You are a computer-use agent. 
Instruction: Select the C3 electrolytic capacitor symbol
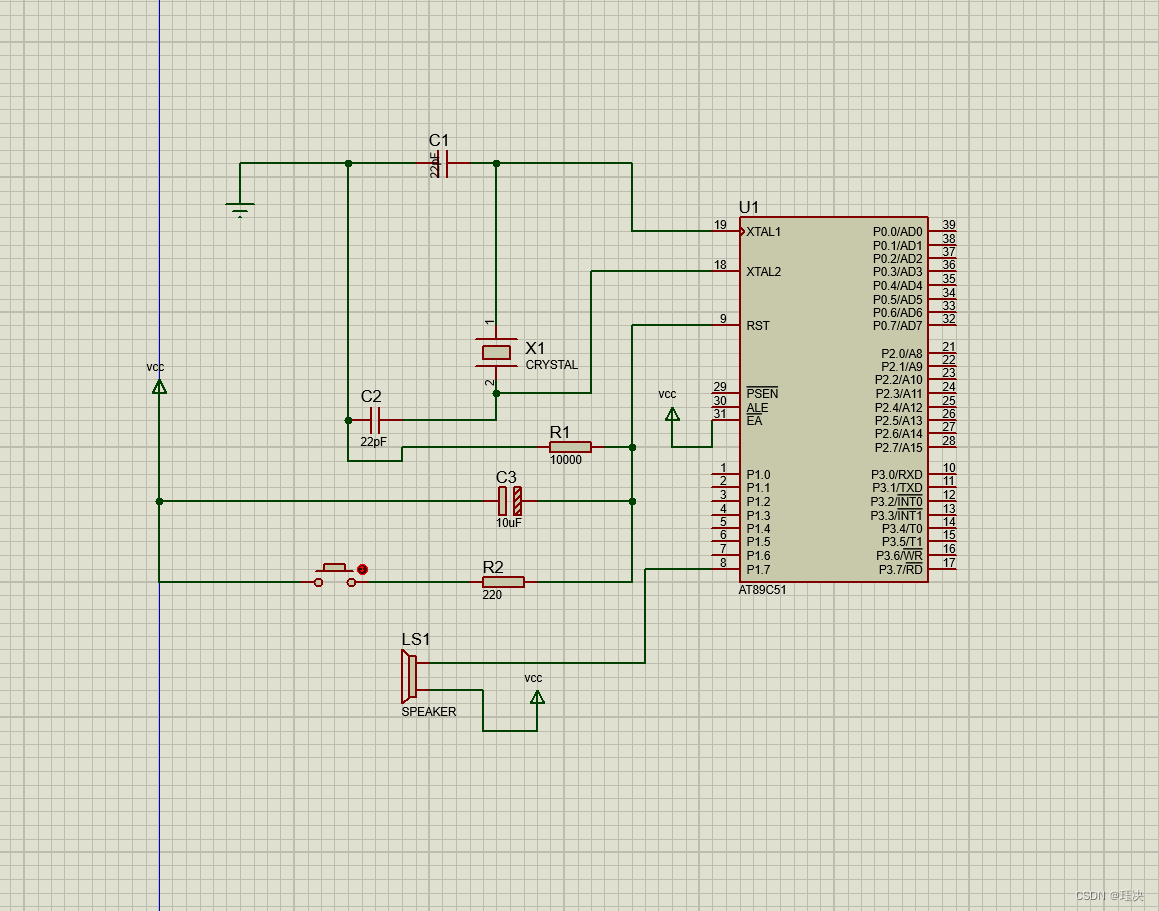[510, 501]
